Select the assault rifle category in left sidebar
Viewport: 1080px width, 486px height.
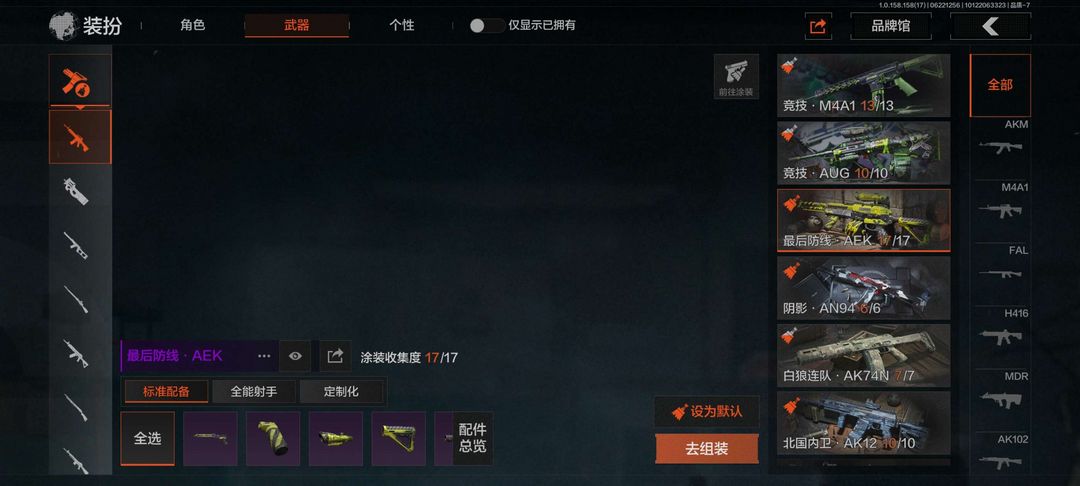(80, 137)
